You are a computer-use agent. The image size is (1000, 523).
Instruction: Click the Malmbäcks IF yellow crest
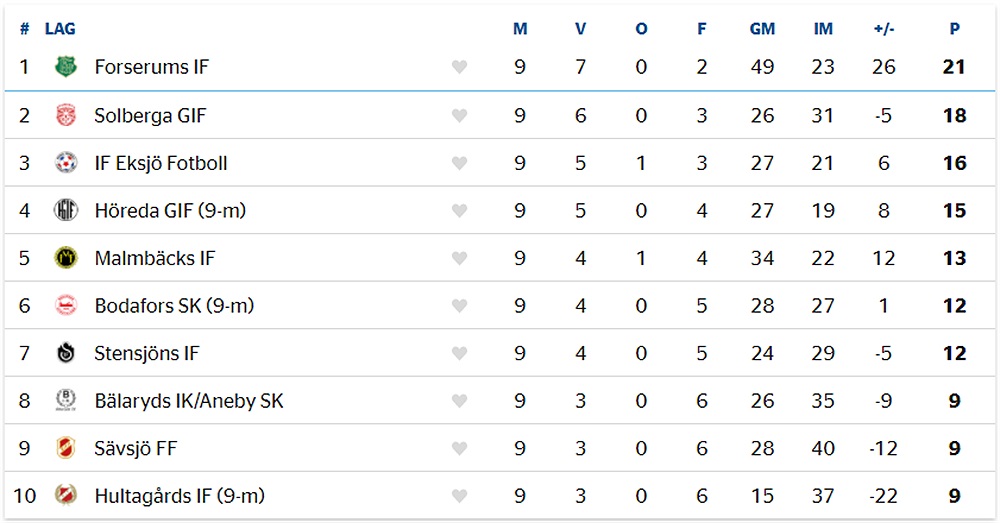point(66,258)
